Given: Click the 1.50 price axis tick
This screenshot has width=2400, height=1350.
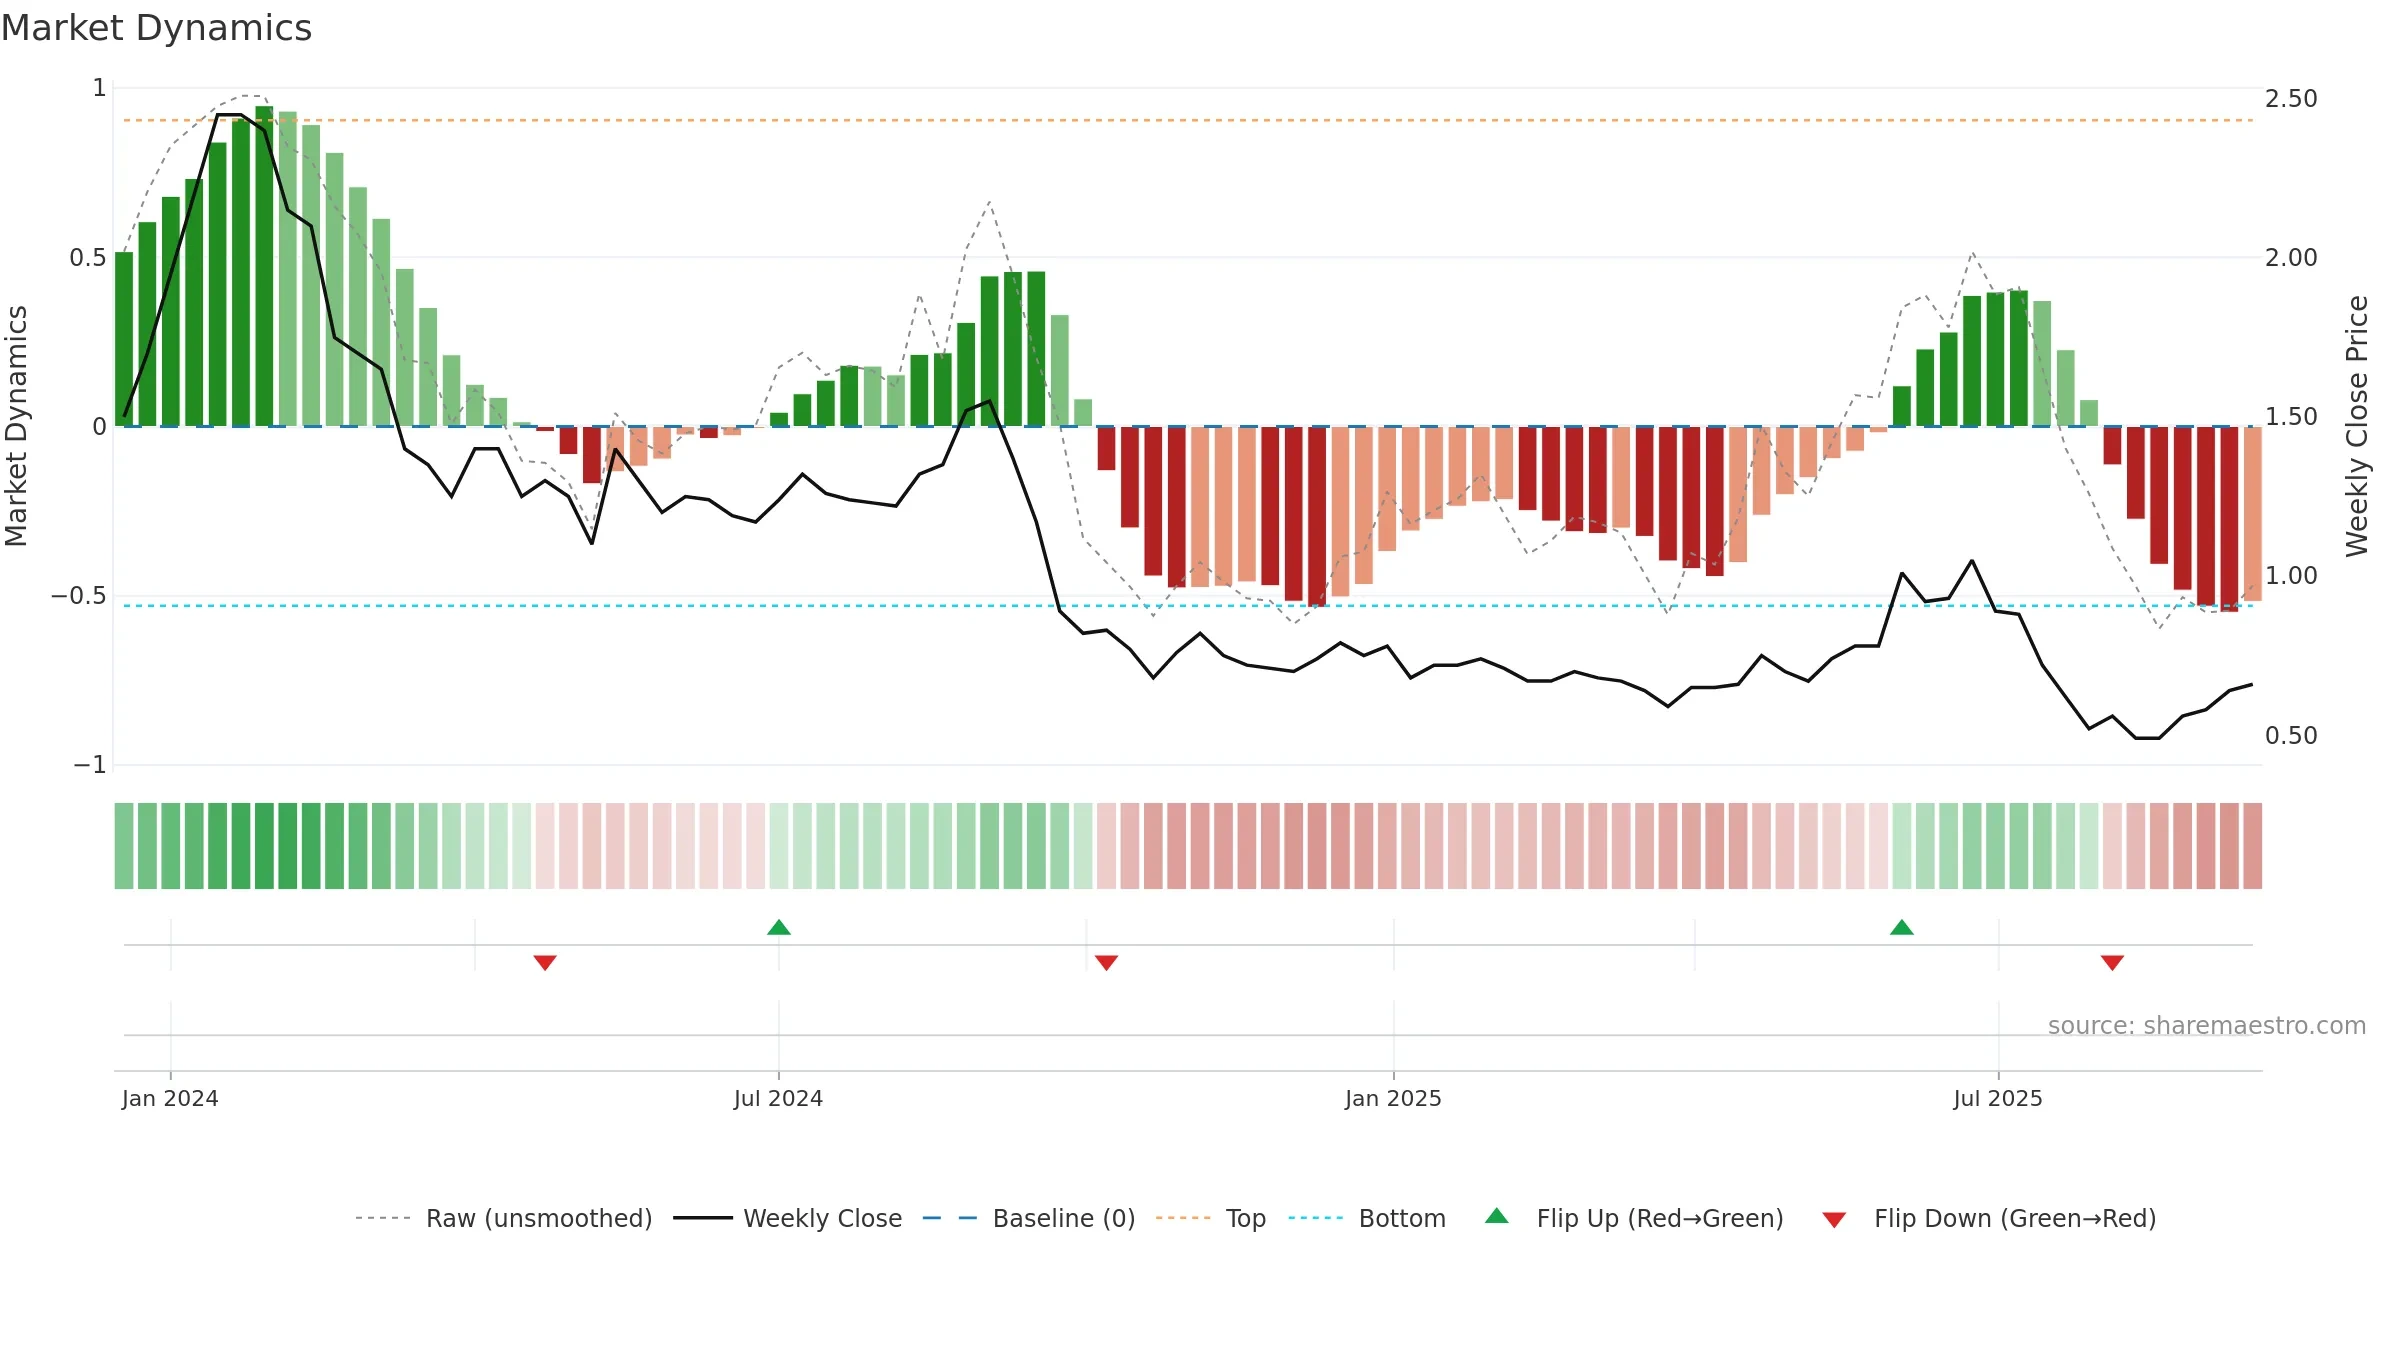Looking at the screenshot, I should (x=2291, y=416).
